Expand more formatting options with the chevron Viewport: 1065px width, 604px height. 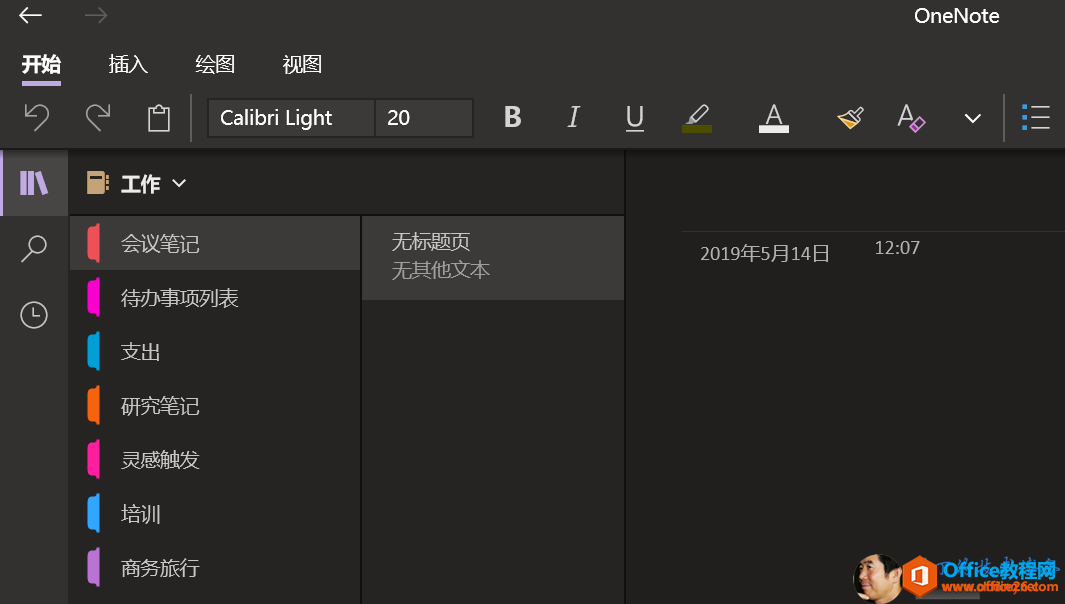[x=972, y=117]
